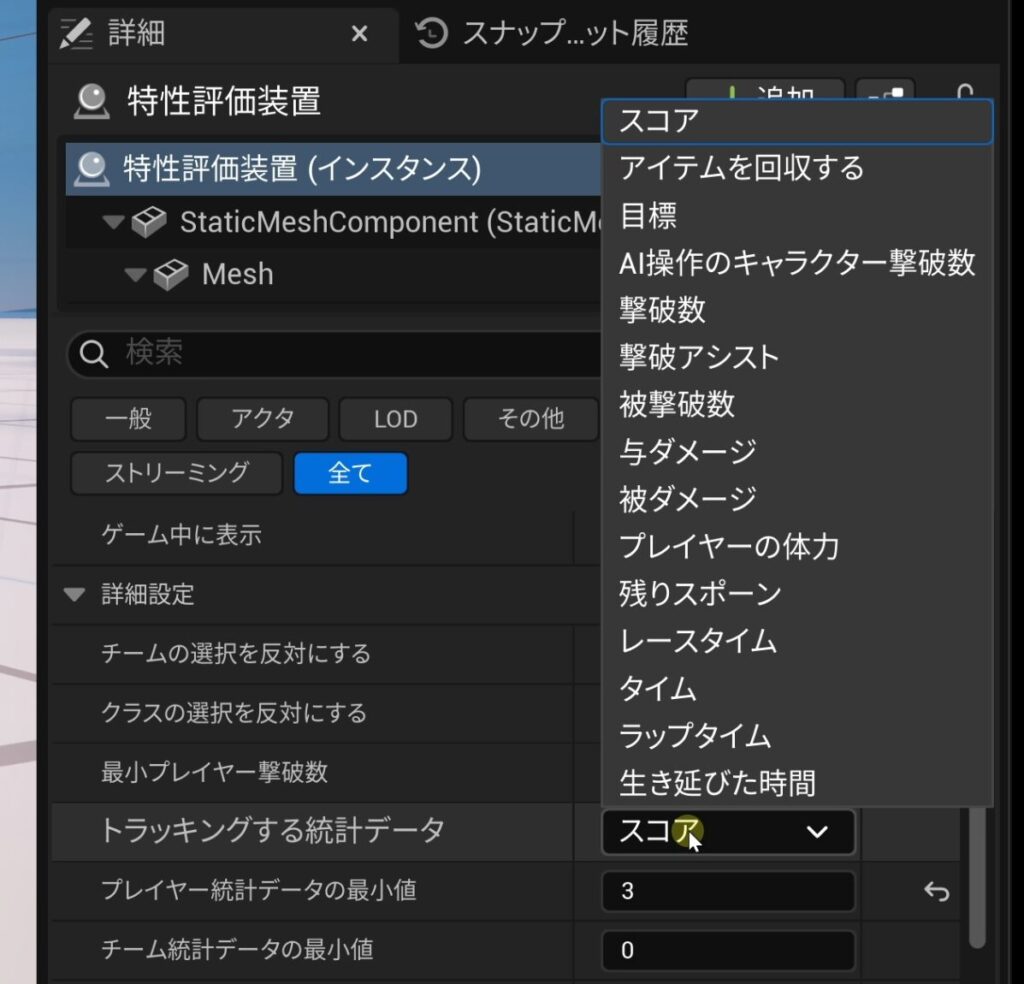This screenshot has height=984, width=1024.
Task: Click the スナップショット履歴 clock icon
Action: click(x=431, y=34)
